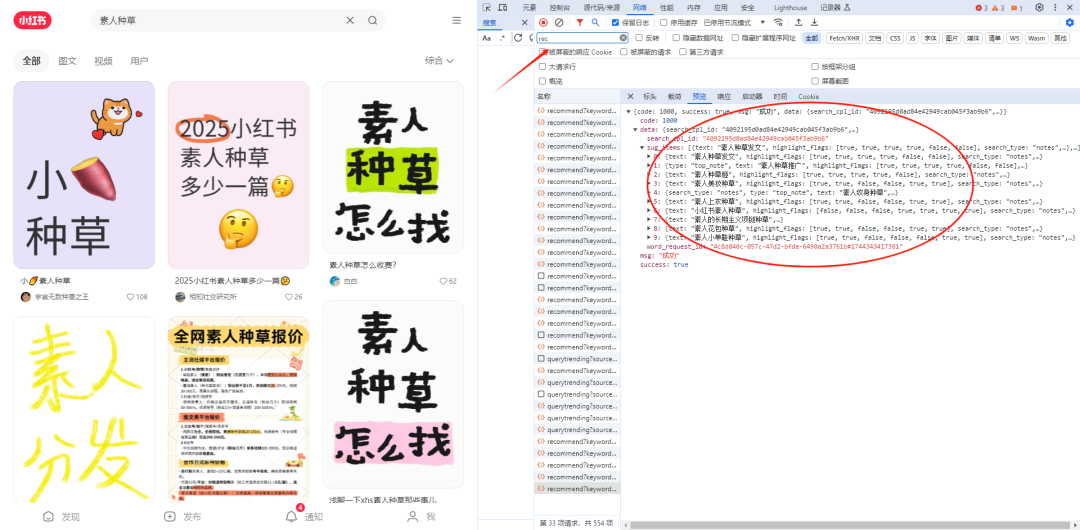
Task: Enable the 反转 checkbox
Action: (x=639, y=38)
